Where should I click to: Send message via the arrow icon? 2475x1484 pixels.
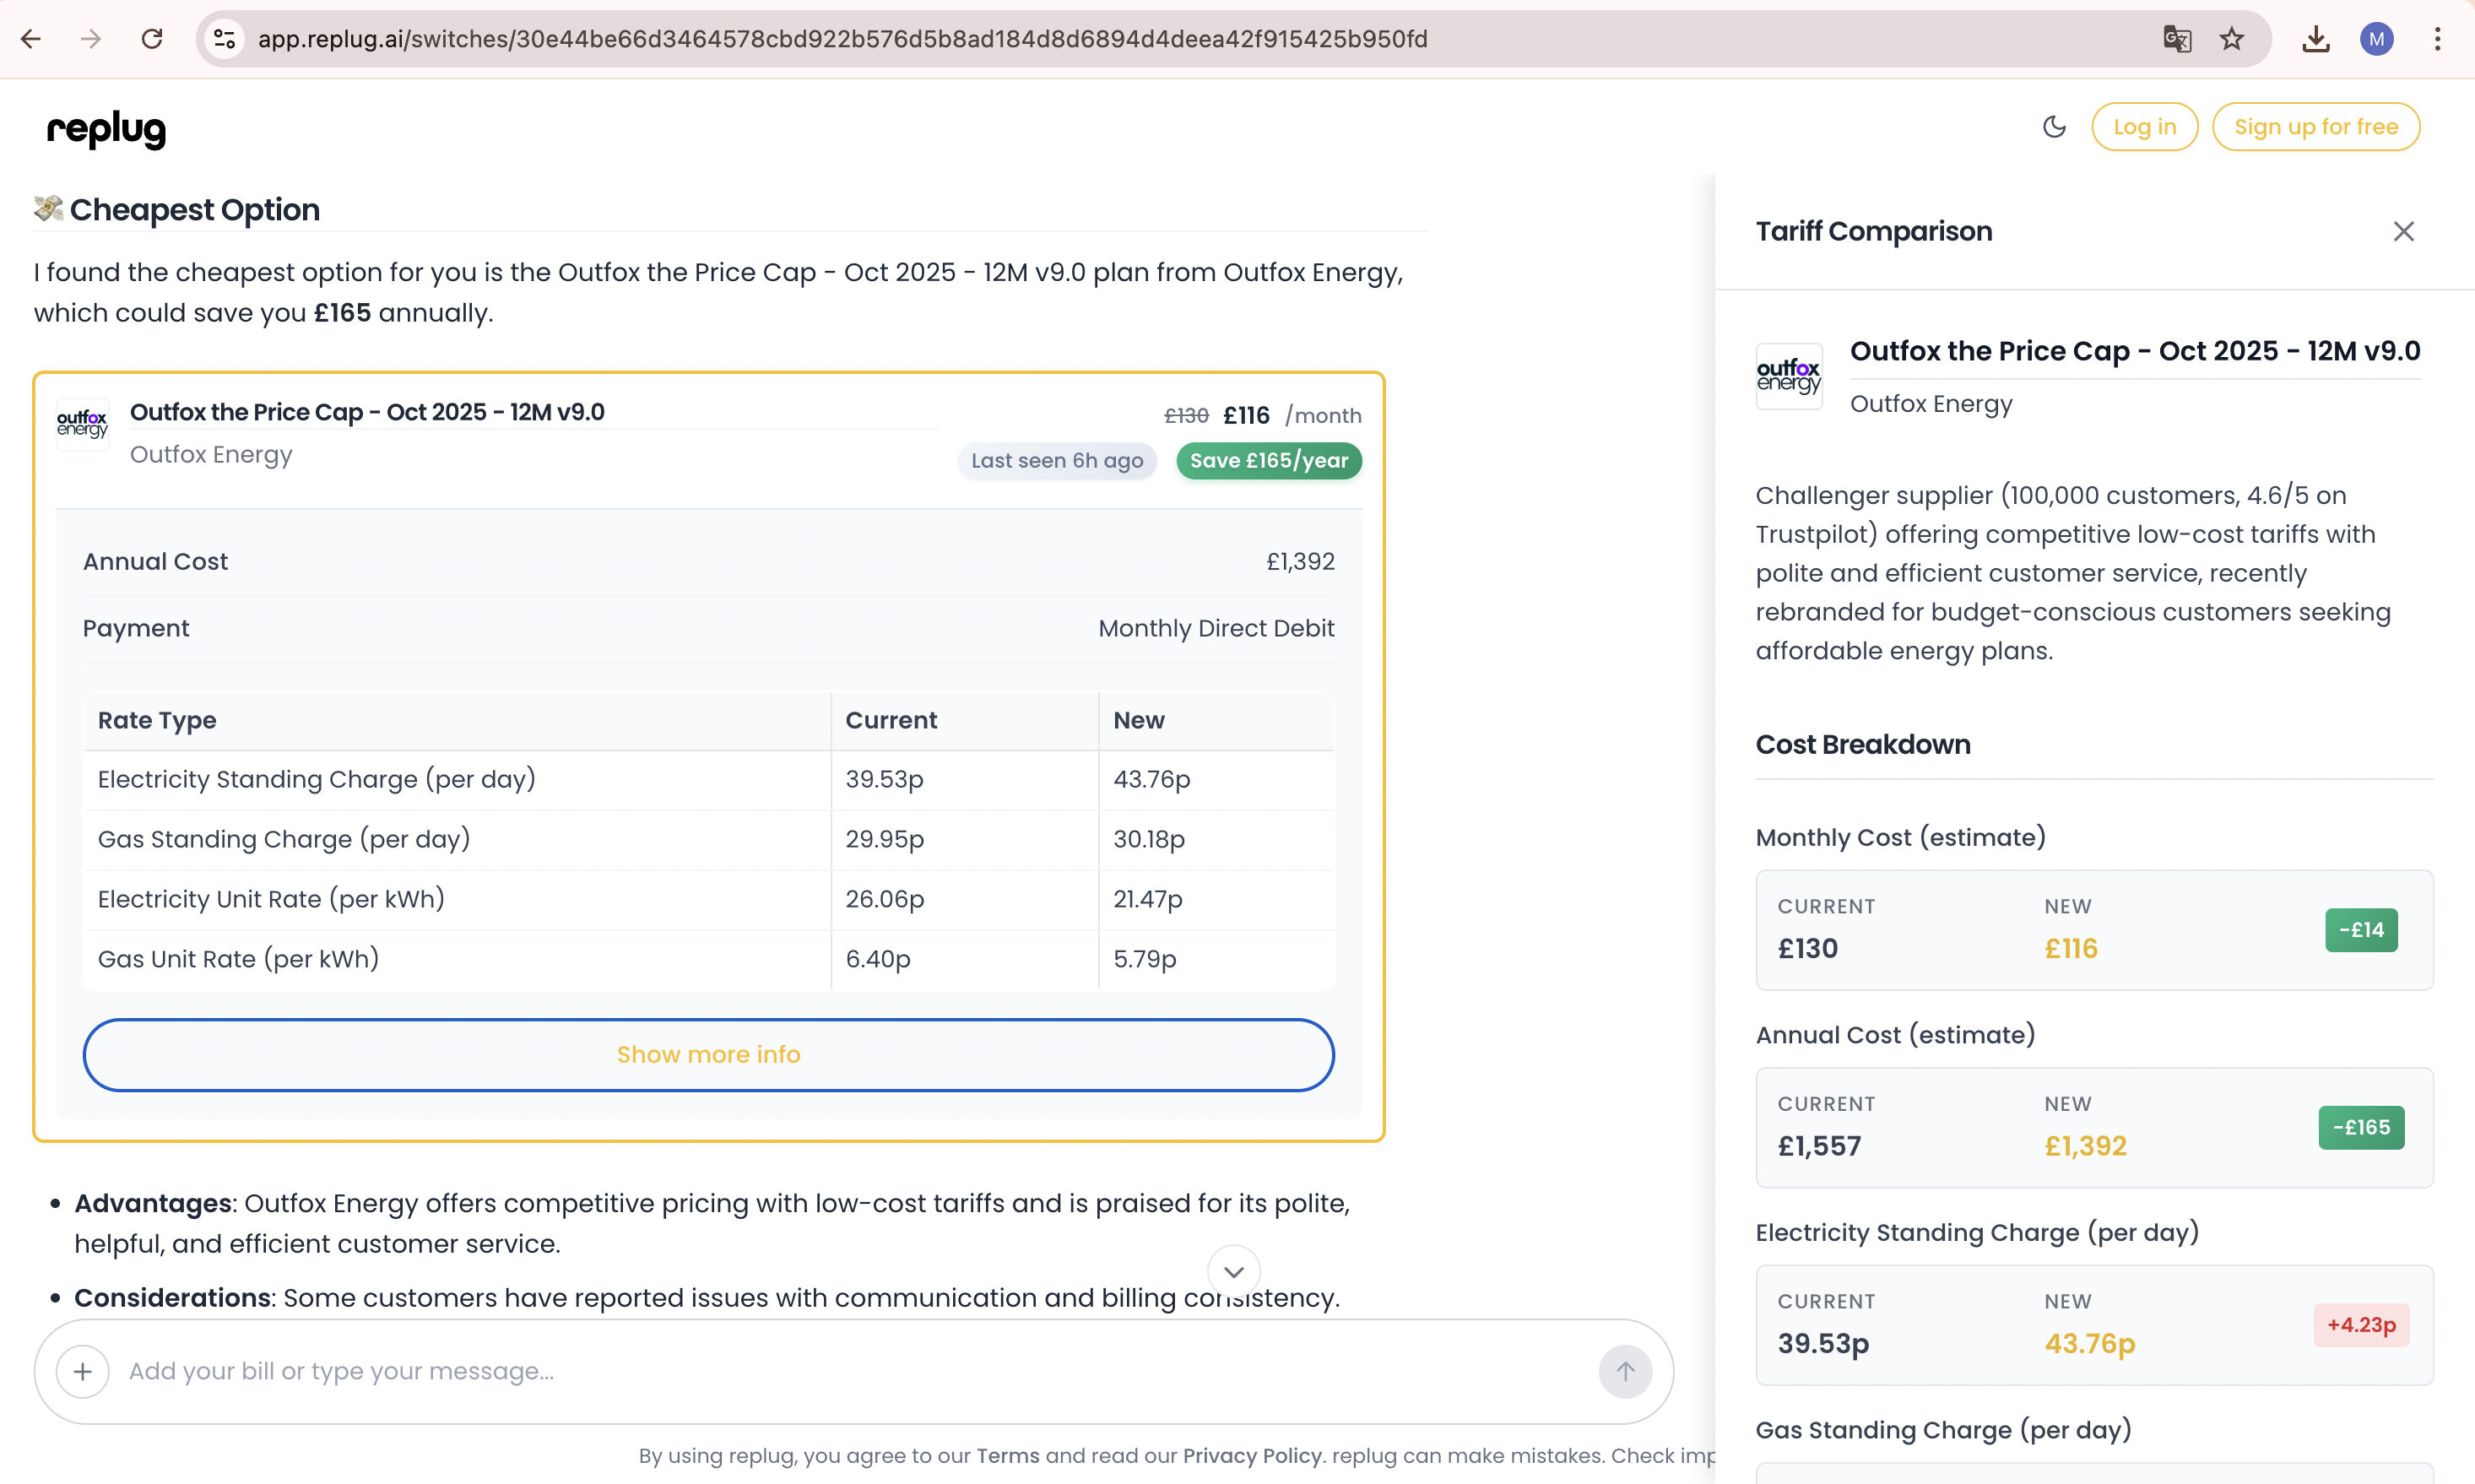[x=1624, y=1371]
